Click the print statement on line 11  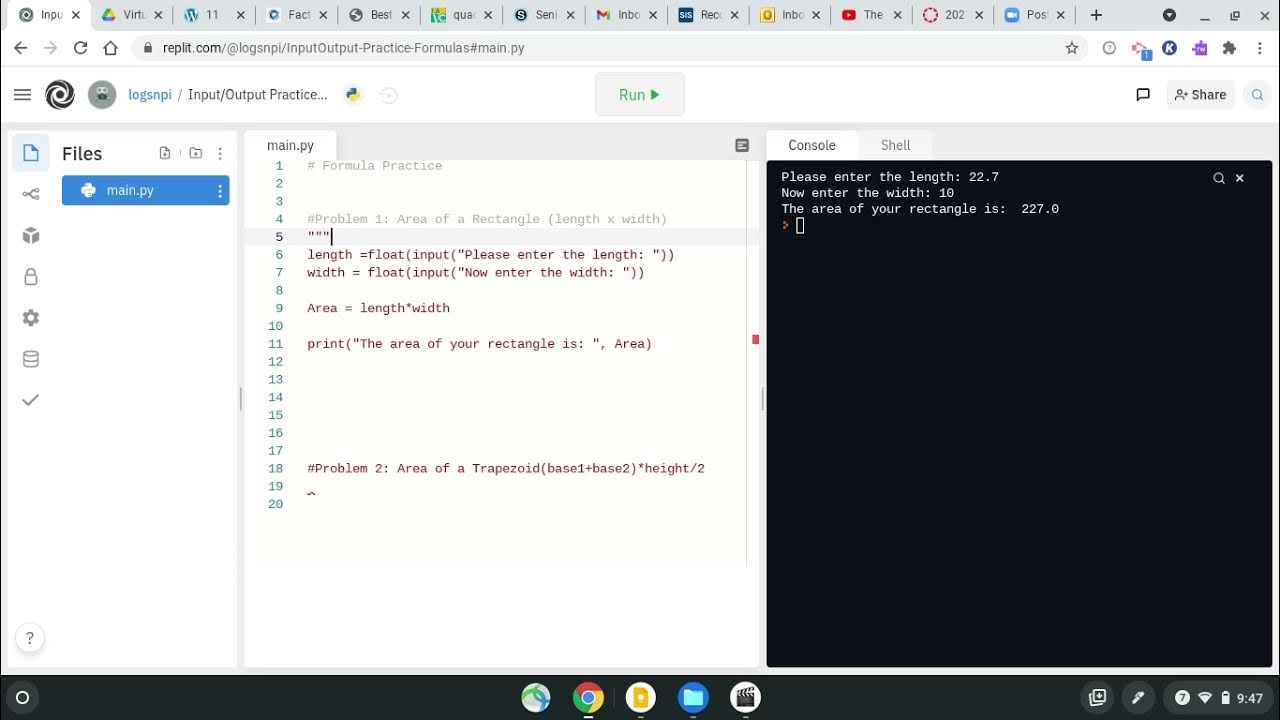(479, 344)
